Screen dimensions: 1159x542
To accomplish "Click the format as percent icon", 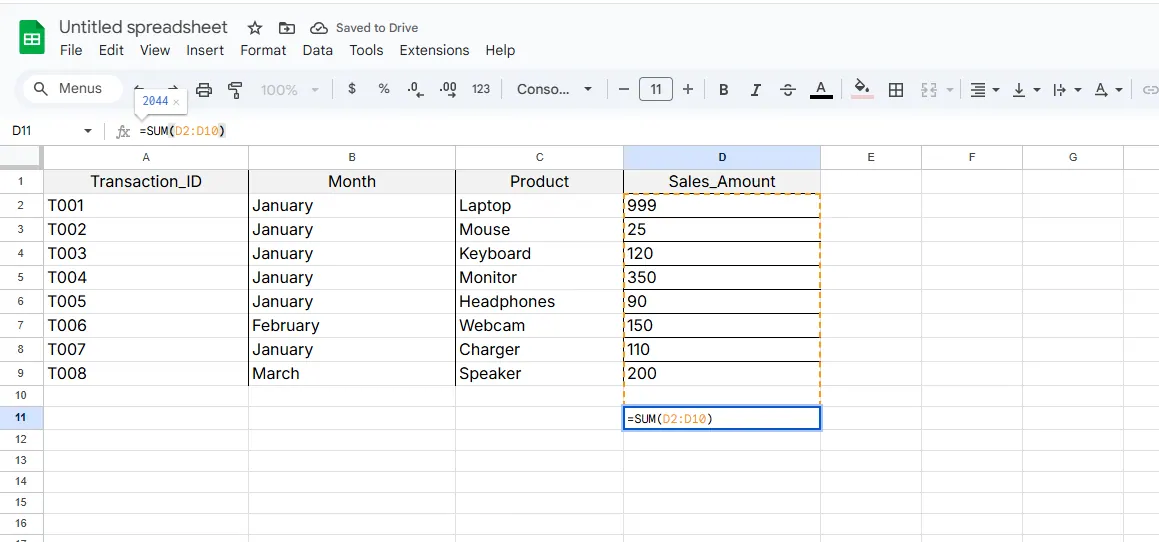I will pos(384,89).
